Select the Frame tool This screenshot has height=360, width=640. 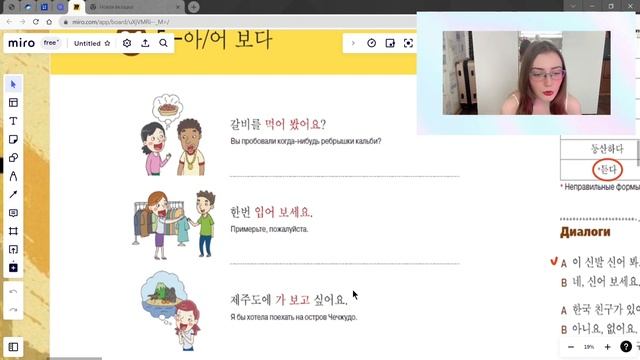coord(13,231)
